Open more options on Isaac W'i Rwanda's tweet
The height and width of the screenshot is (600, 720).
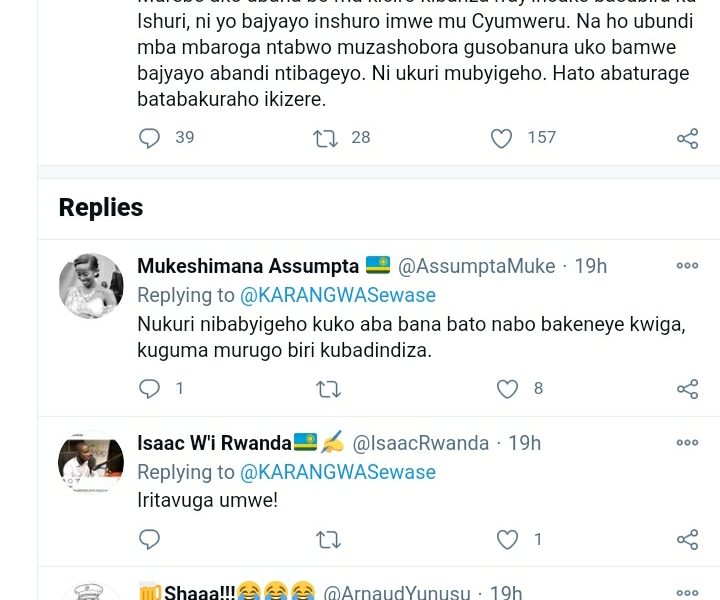687,443
